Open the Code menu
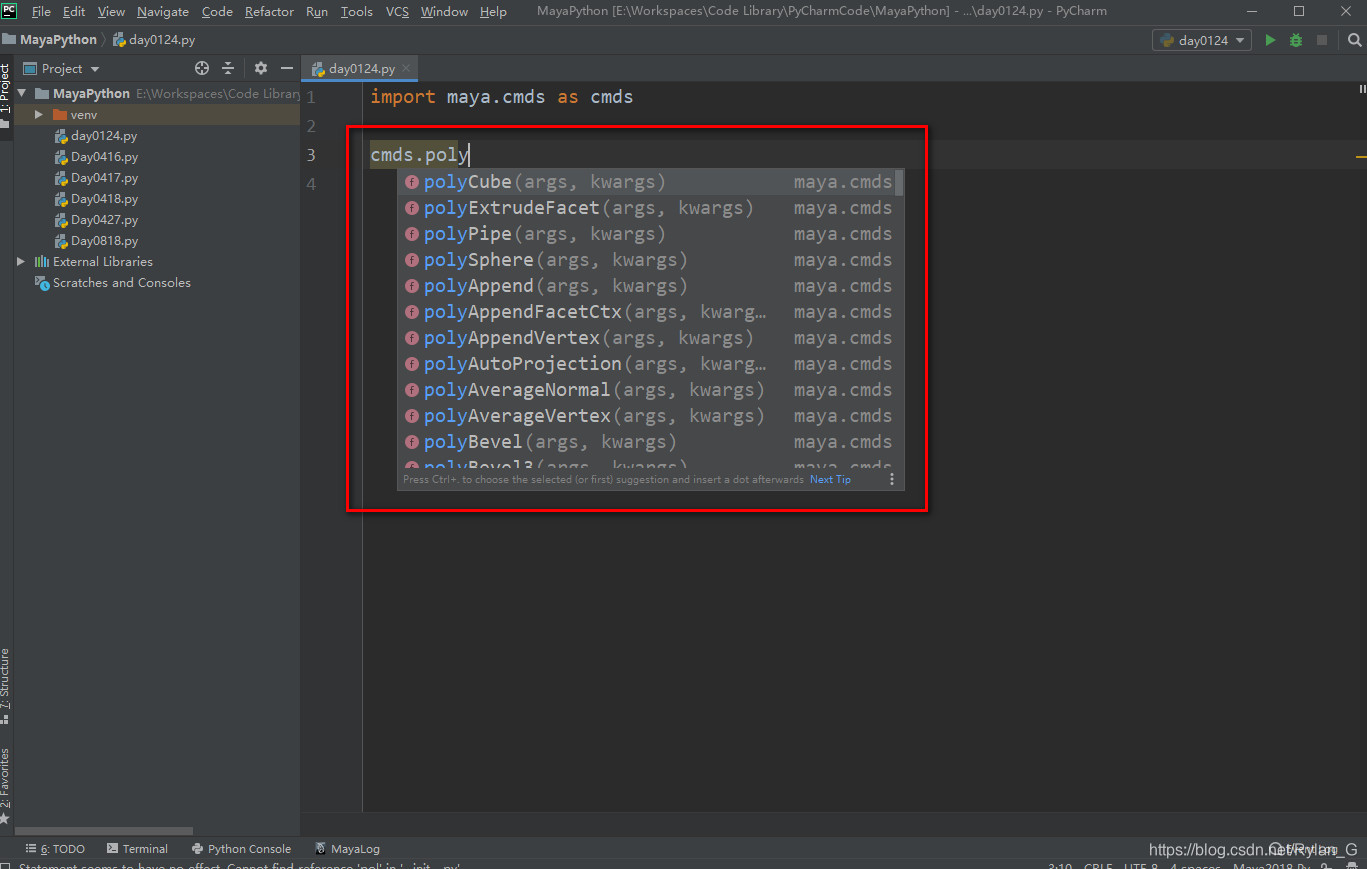The width and height of the screenshot is (1367, 869). (x=217, y=12)
